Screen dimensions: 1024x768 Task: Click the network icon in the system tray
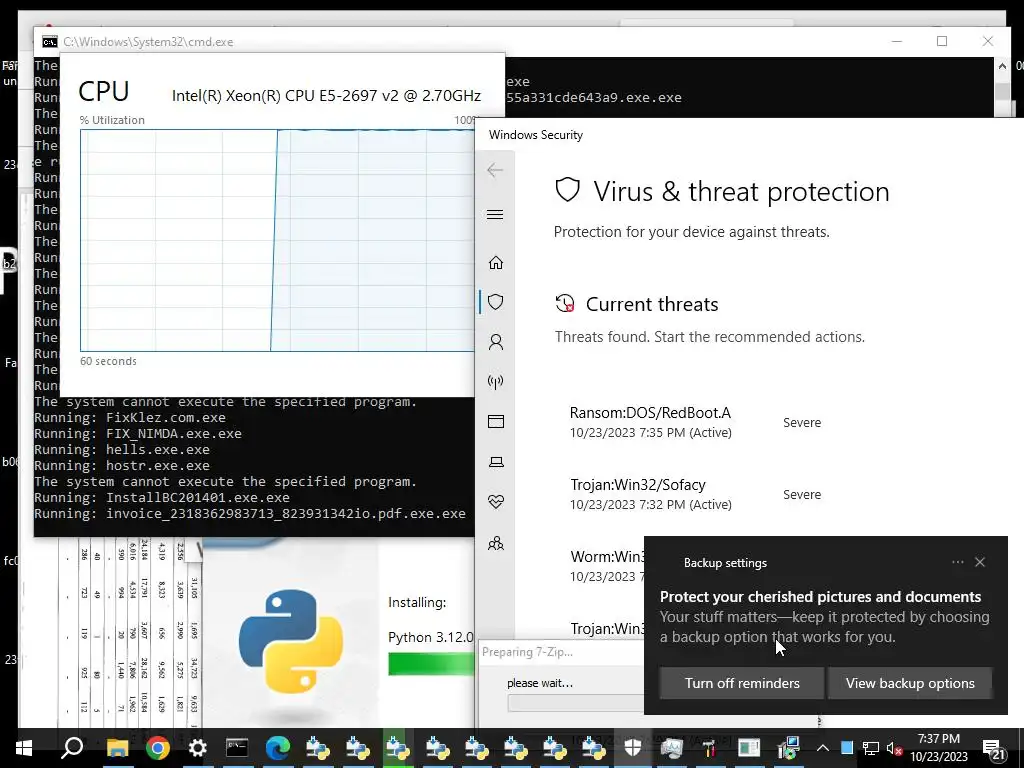[x=871, y=748]
